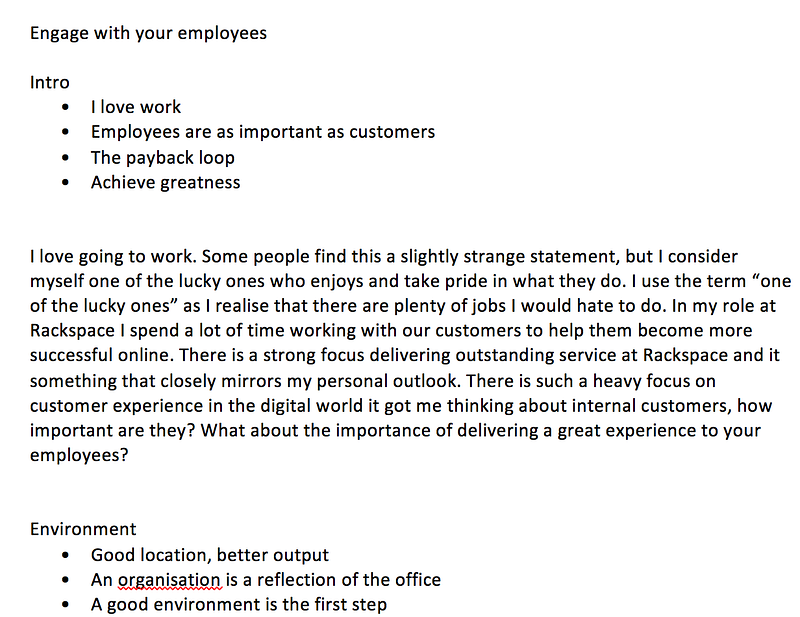Viewport: 800px width, 617px height.
Task: Click 'Good location, better output' bullet
Action: click(210, 555)
